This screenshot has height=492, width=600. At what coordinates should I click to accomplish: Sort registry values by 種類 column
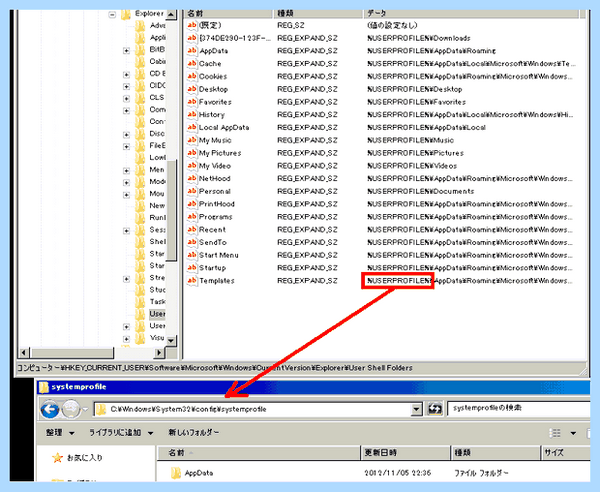click(318, 14)
